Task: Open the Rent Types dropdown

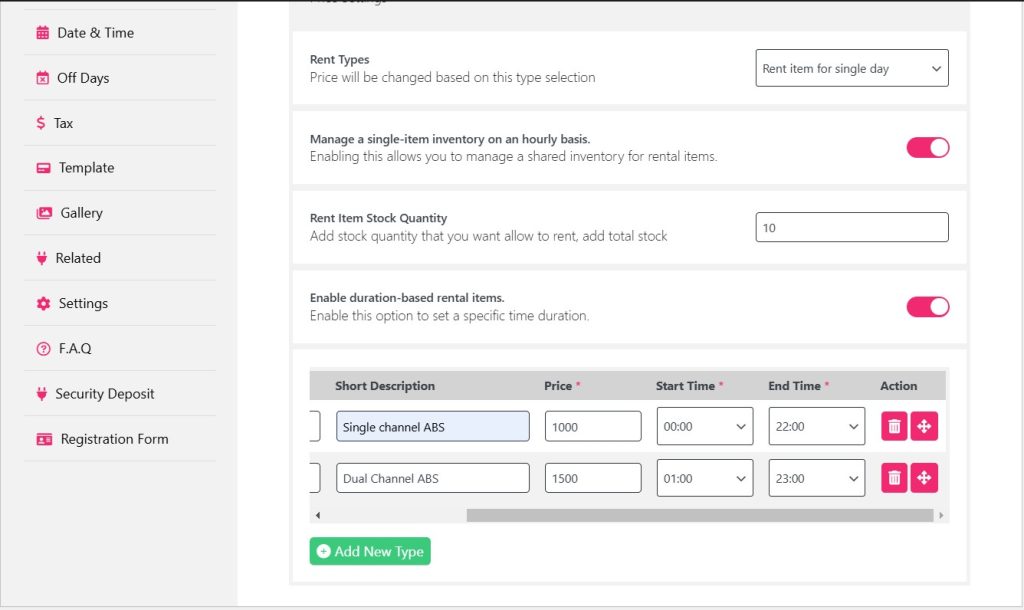Action: point(851,69)
